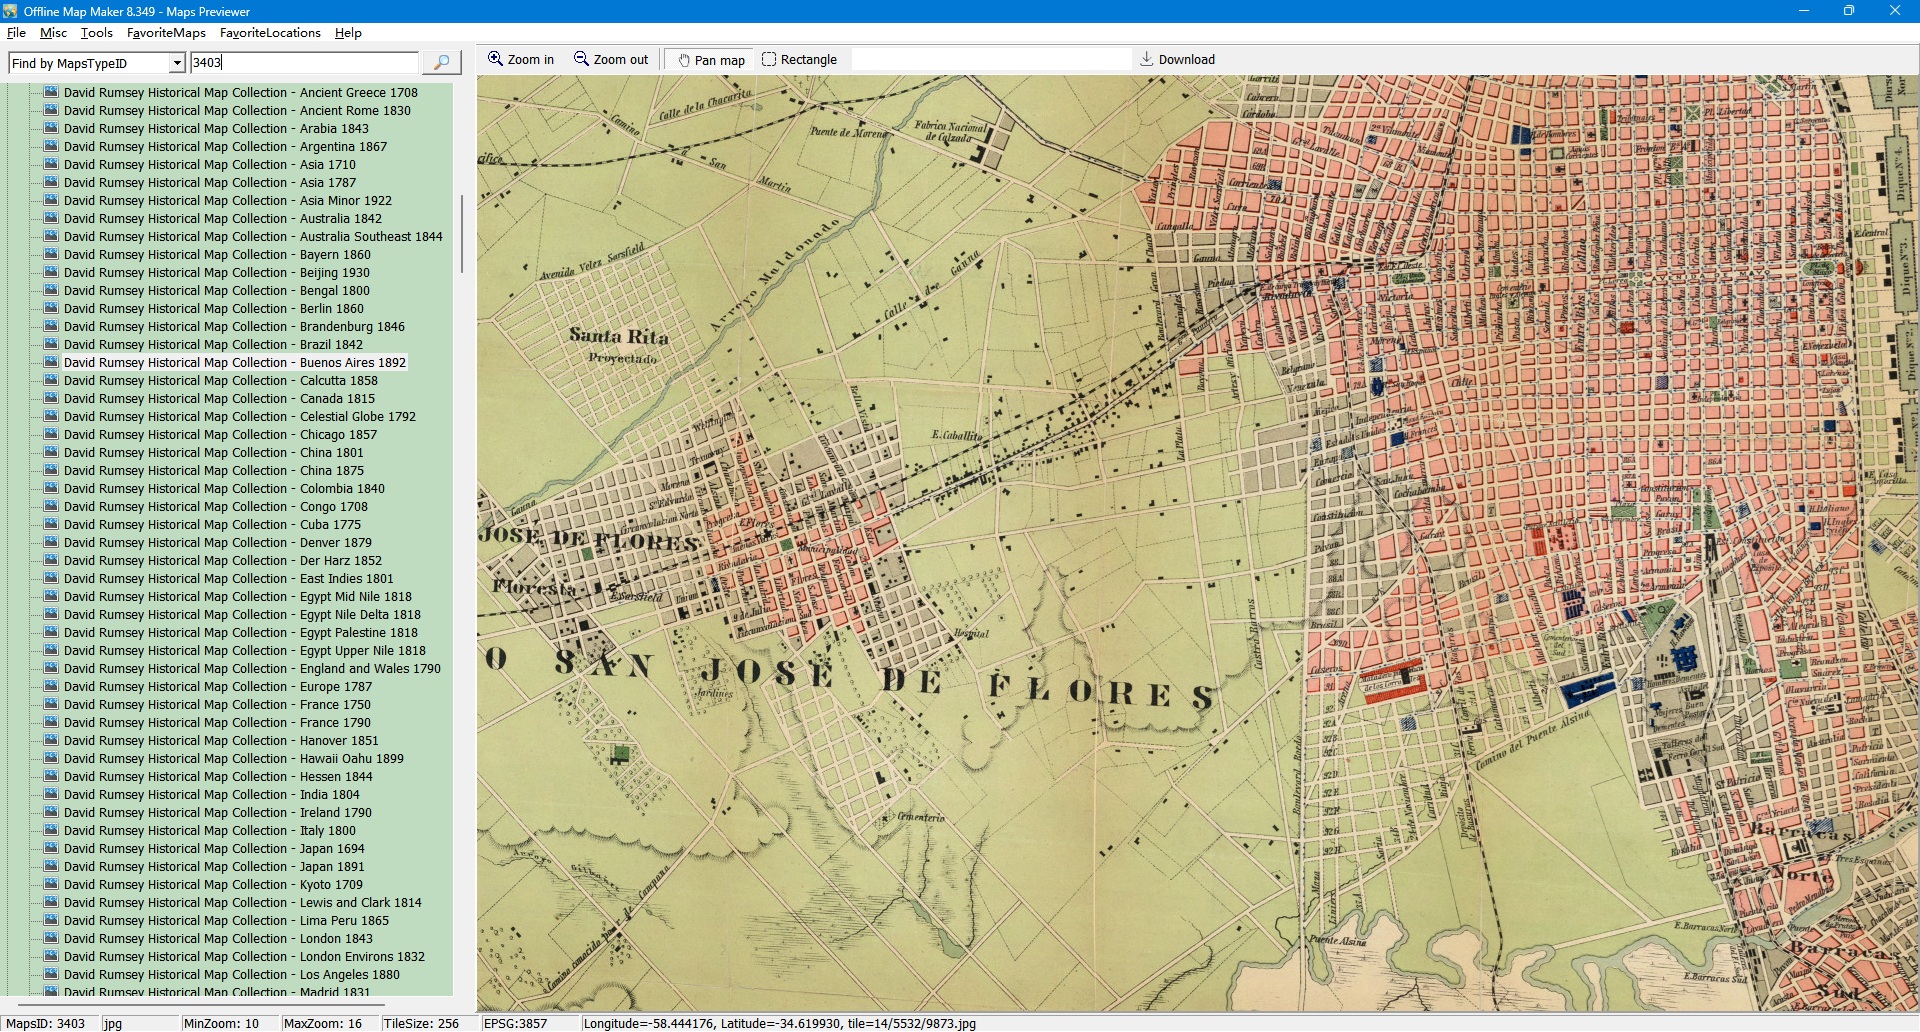Click the Download arrow icon
The width and height of the screenshot is (1920, 1032).
coord(1147,60)
